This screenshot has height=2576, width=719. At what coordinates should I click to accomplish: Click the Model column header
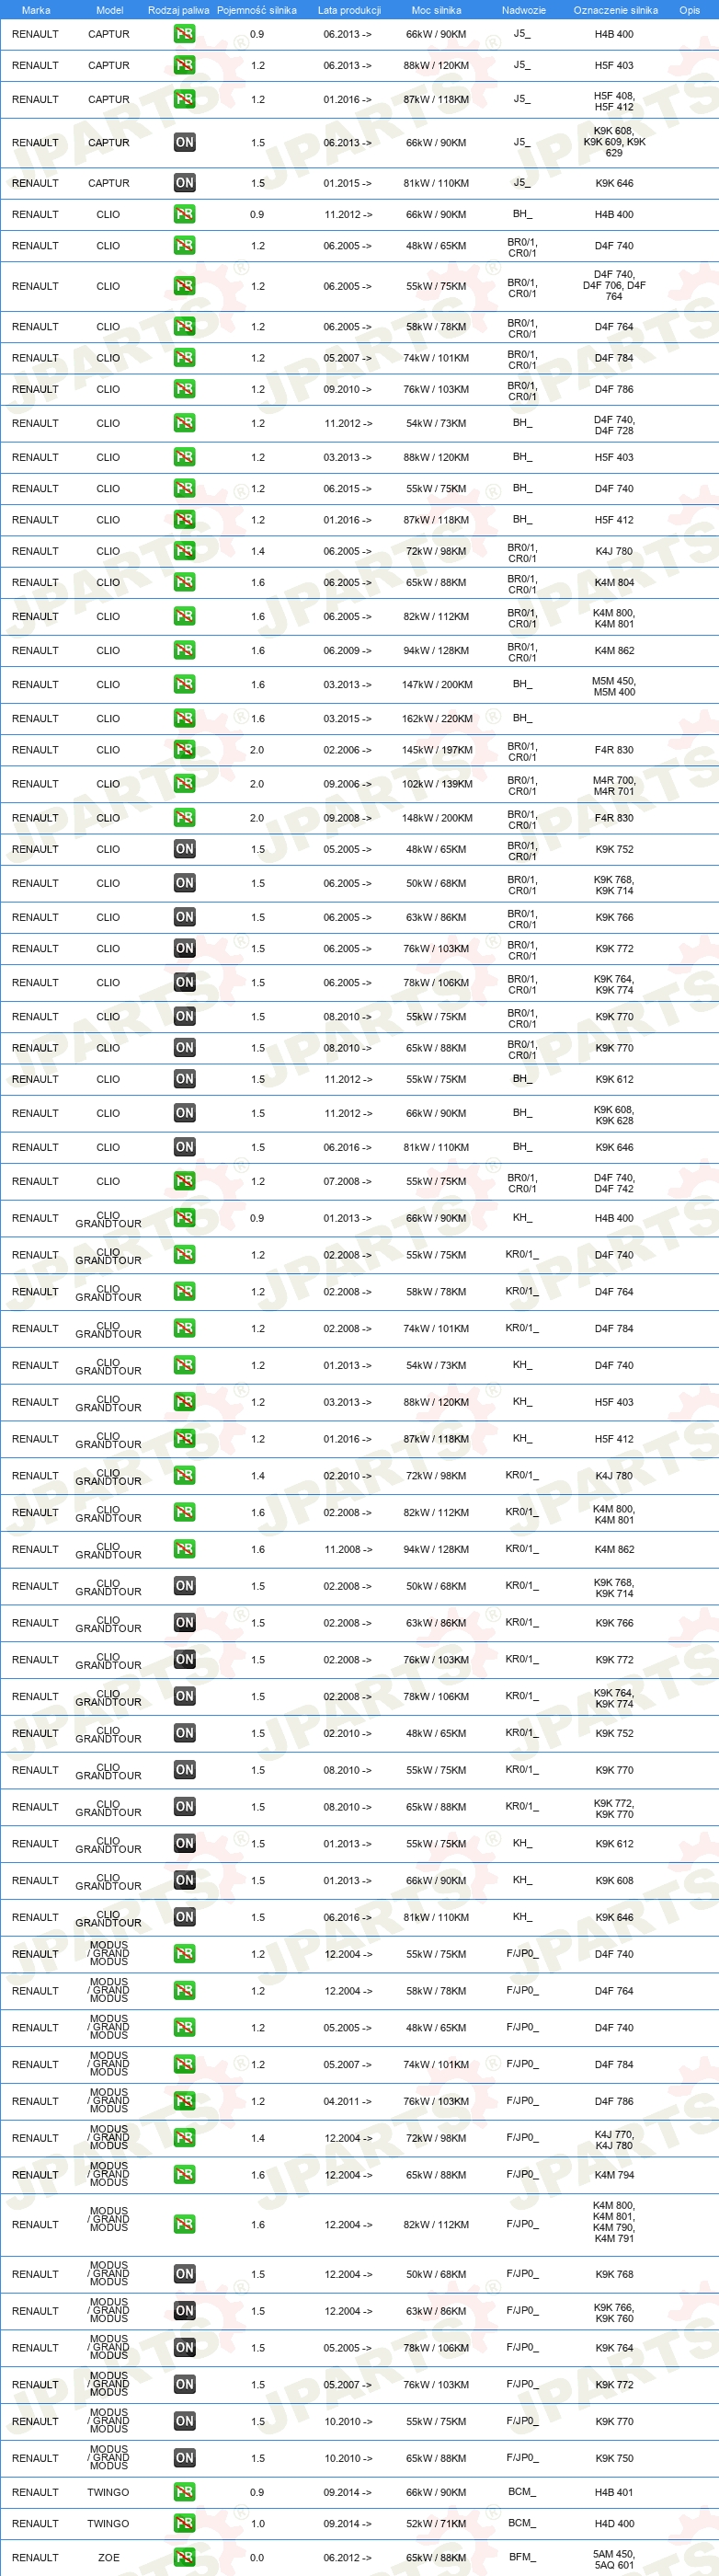click(109, 10)
